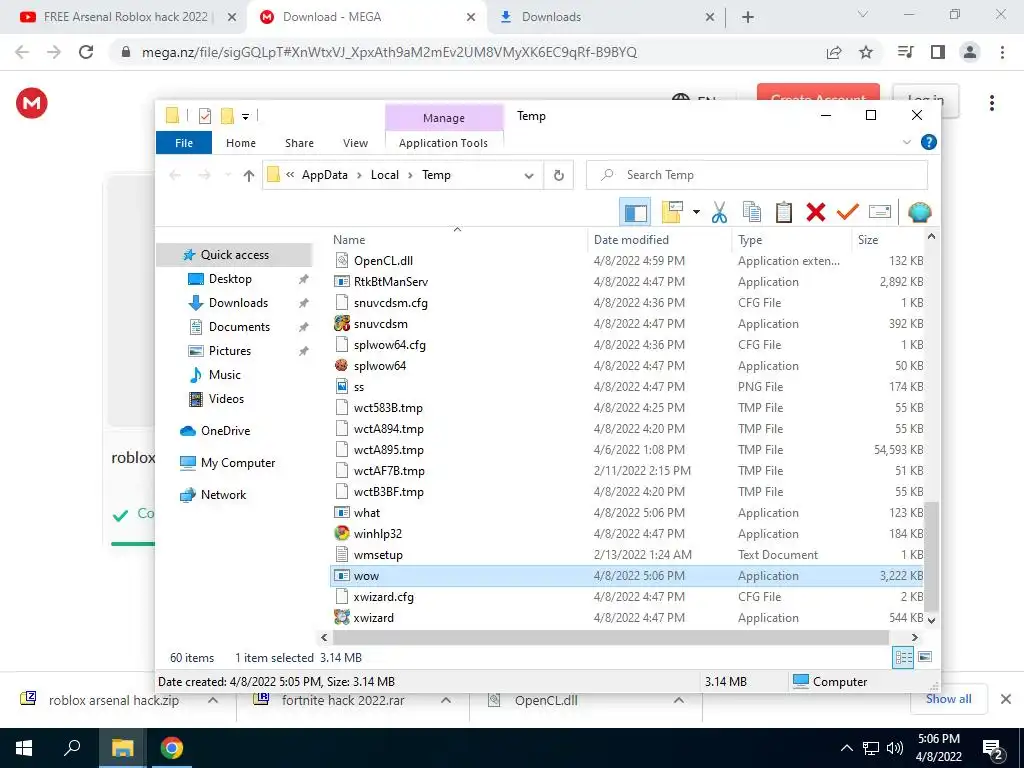Click the Properties checkmark in title bar

204,116
